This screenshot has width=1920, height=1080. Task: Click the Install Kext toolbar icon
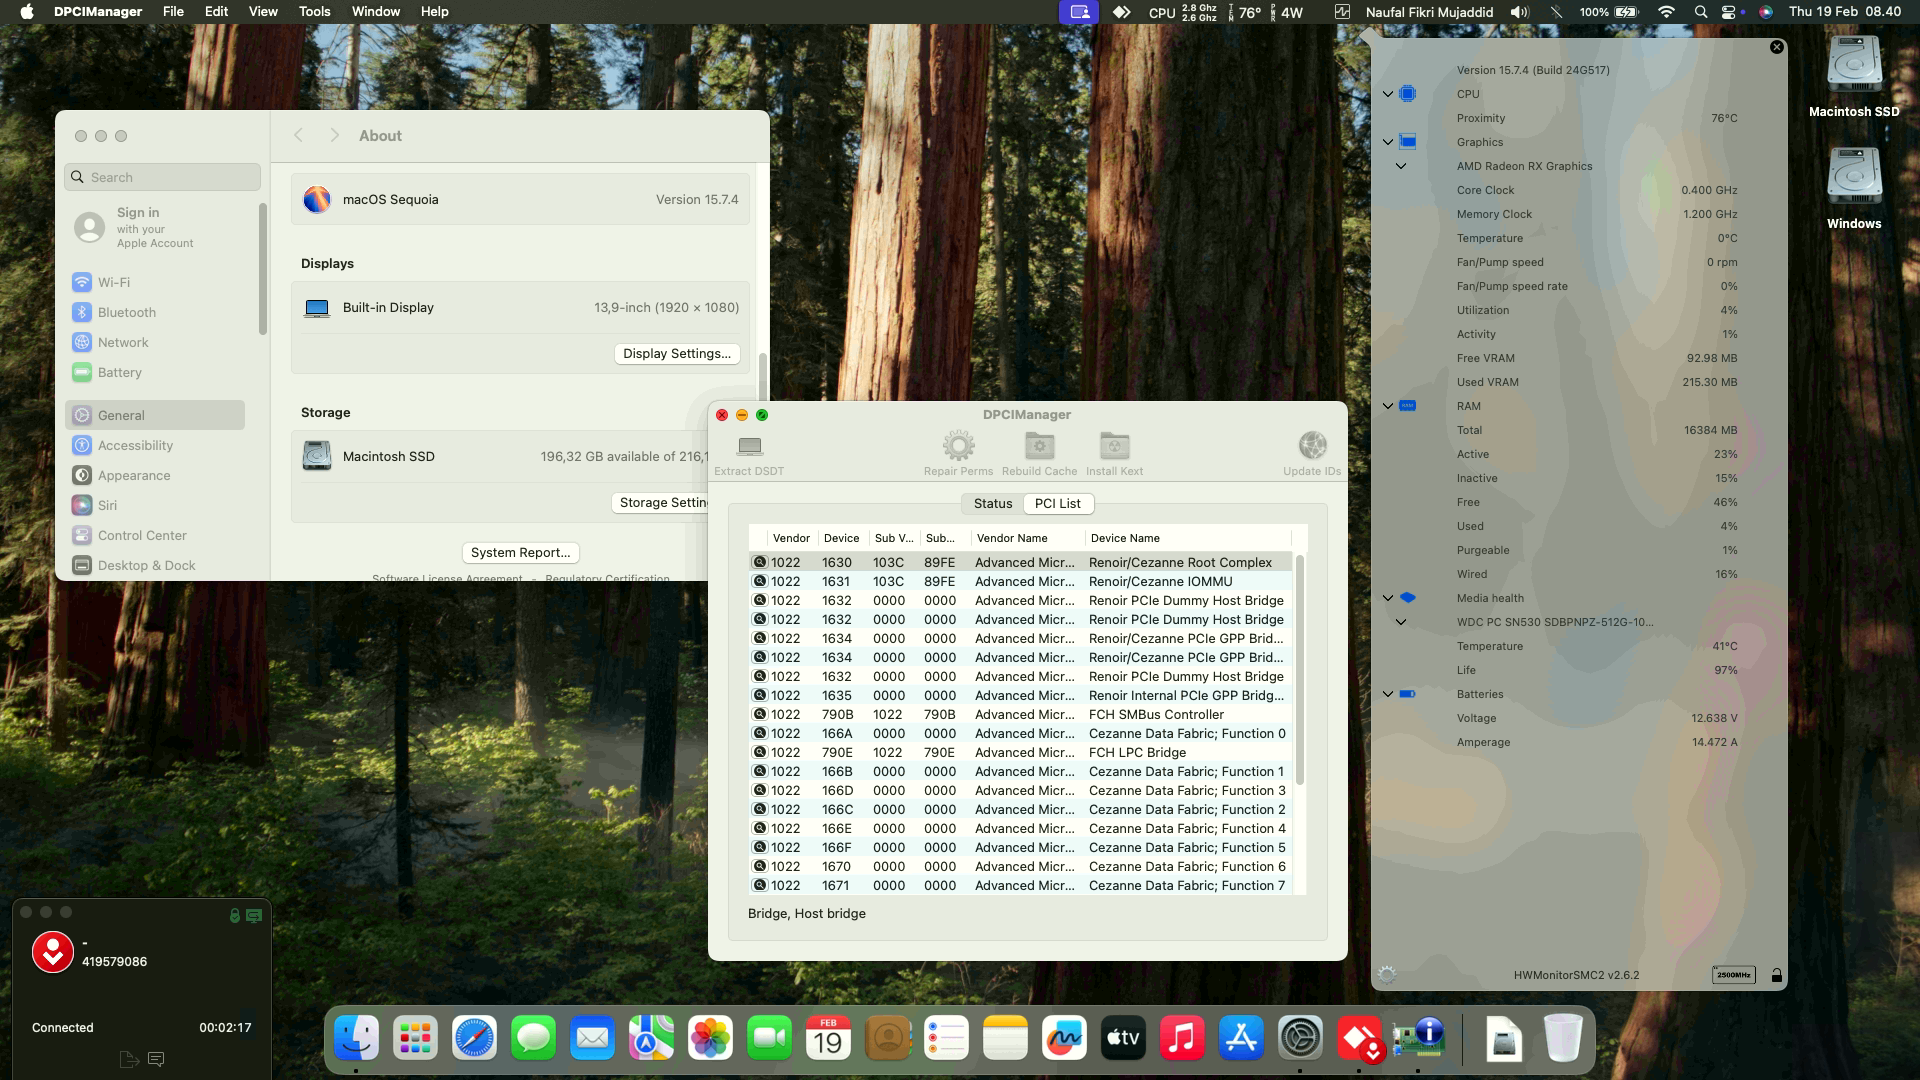click(x=1114, y=446)
